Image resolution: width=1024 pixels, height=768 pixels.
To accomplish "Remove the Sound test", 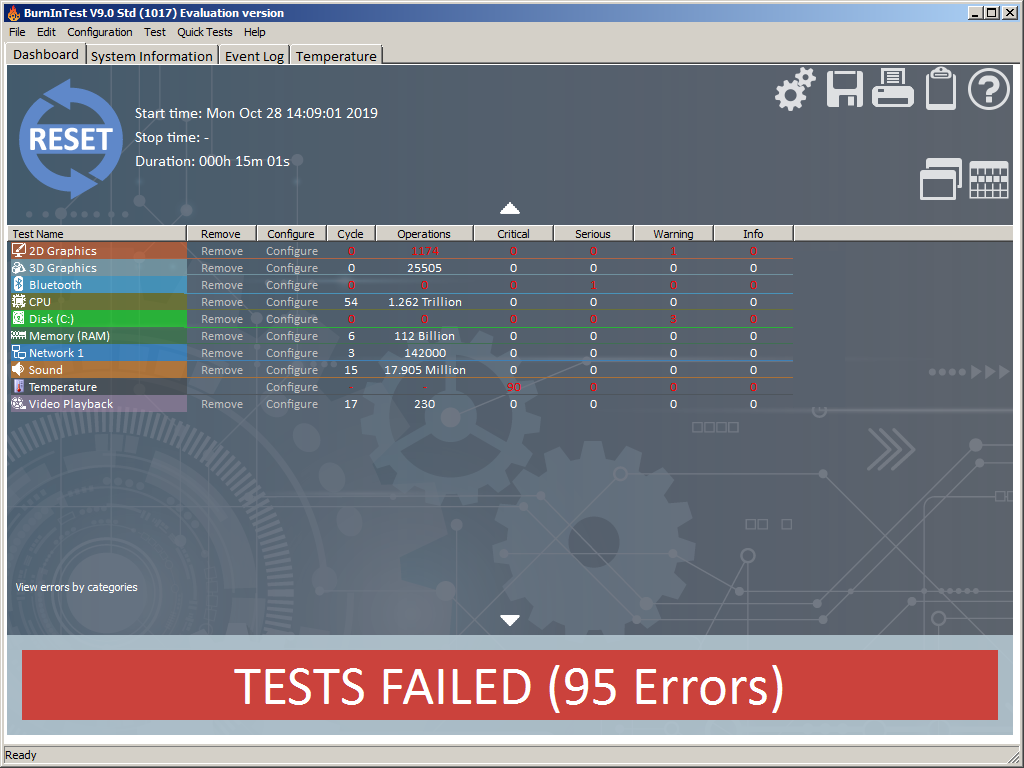I will (222, 370).
